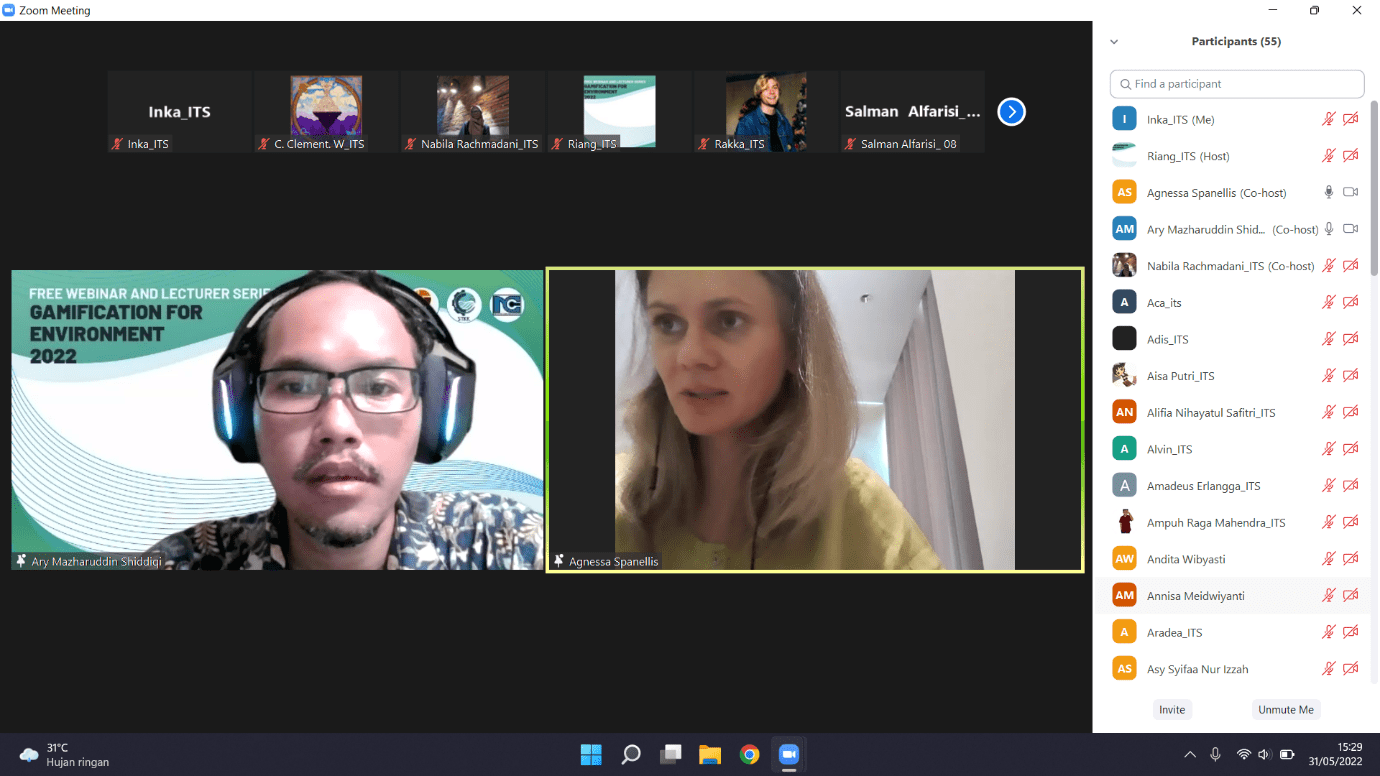The width and height of the screenshot is (1380, 776).
Task: Click the Find a participant search field
Action: (x=1237, y=84)
